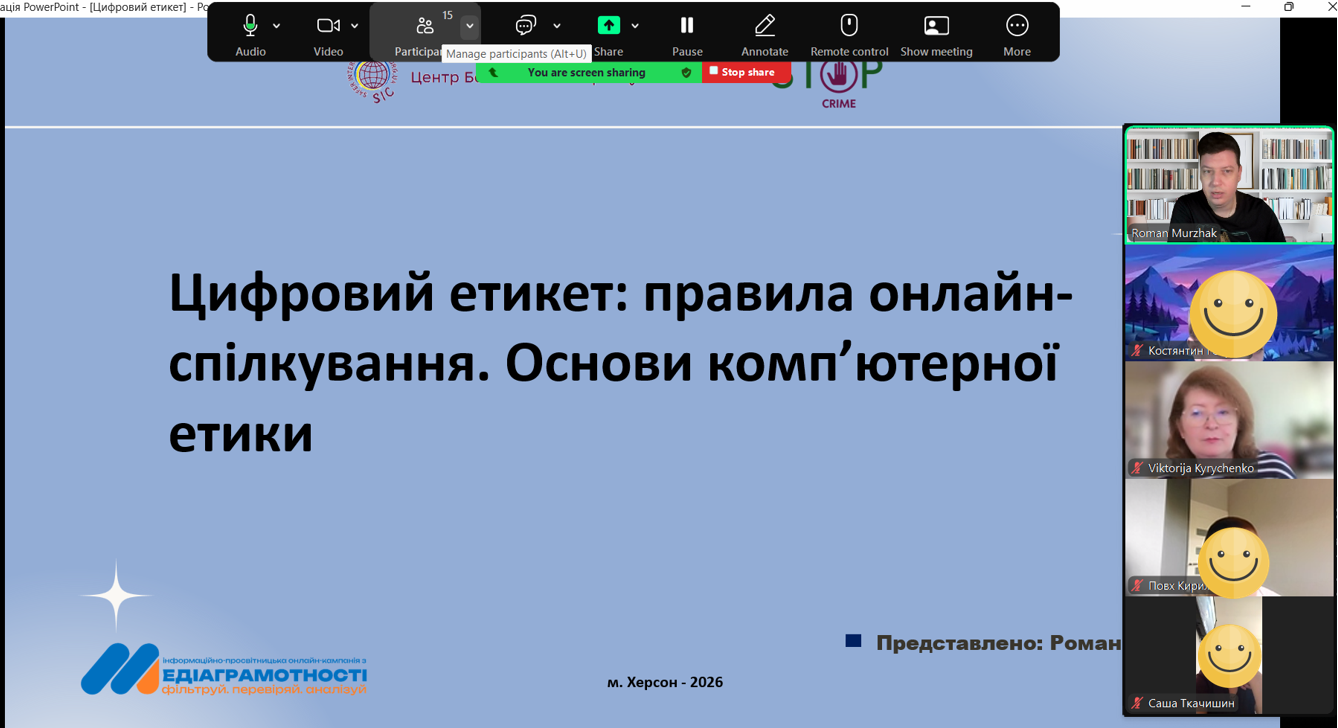Mute microphone with the Audio icon
1338x728 pixels.
(250, 26)
